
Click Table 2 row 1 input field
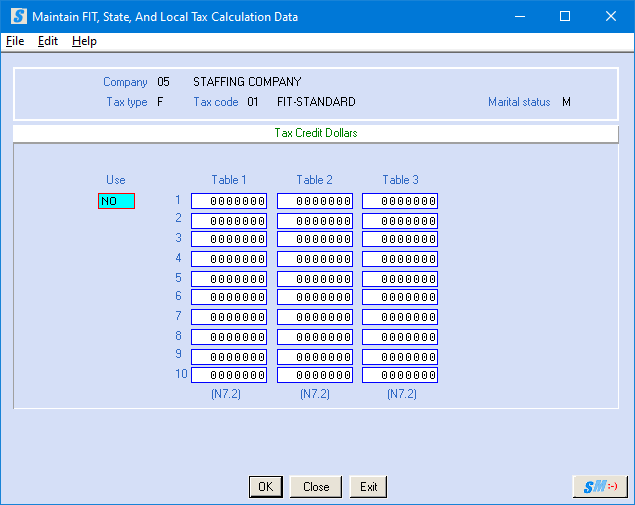point(315,201)
